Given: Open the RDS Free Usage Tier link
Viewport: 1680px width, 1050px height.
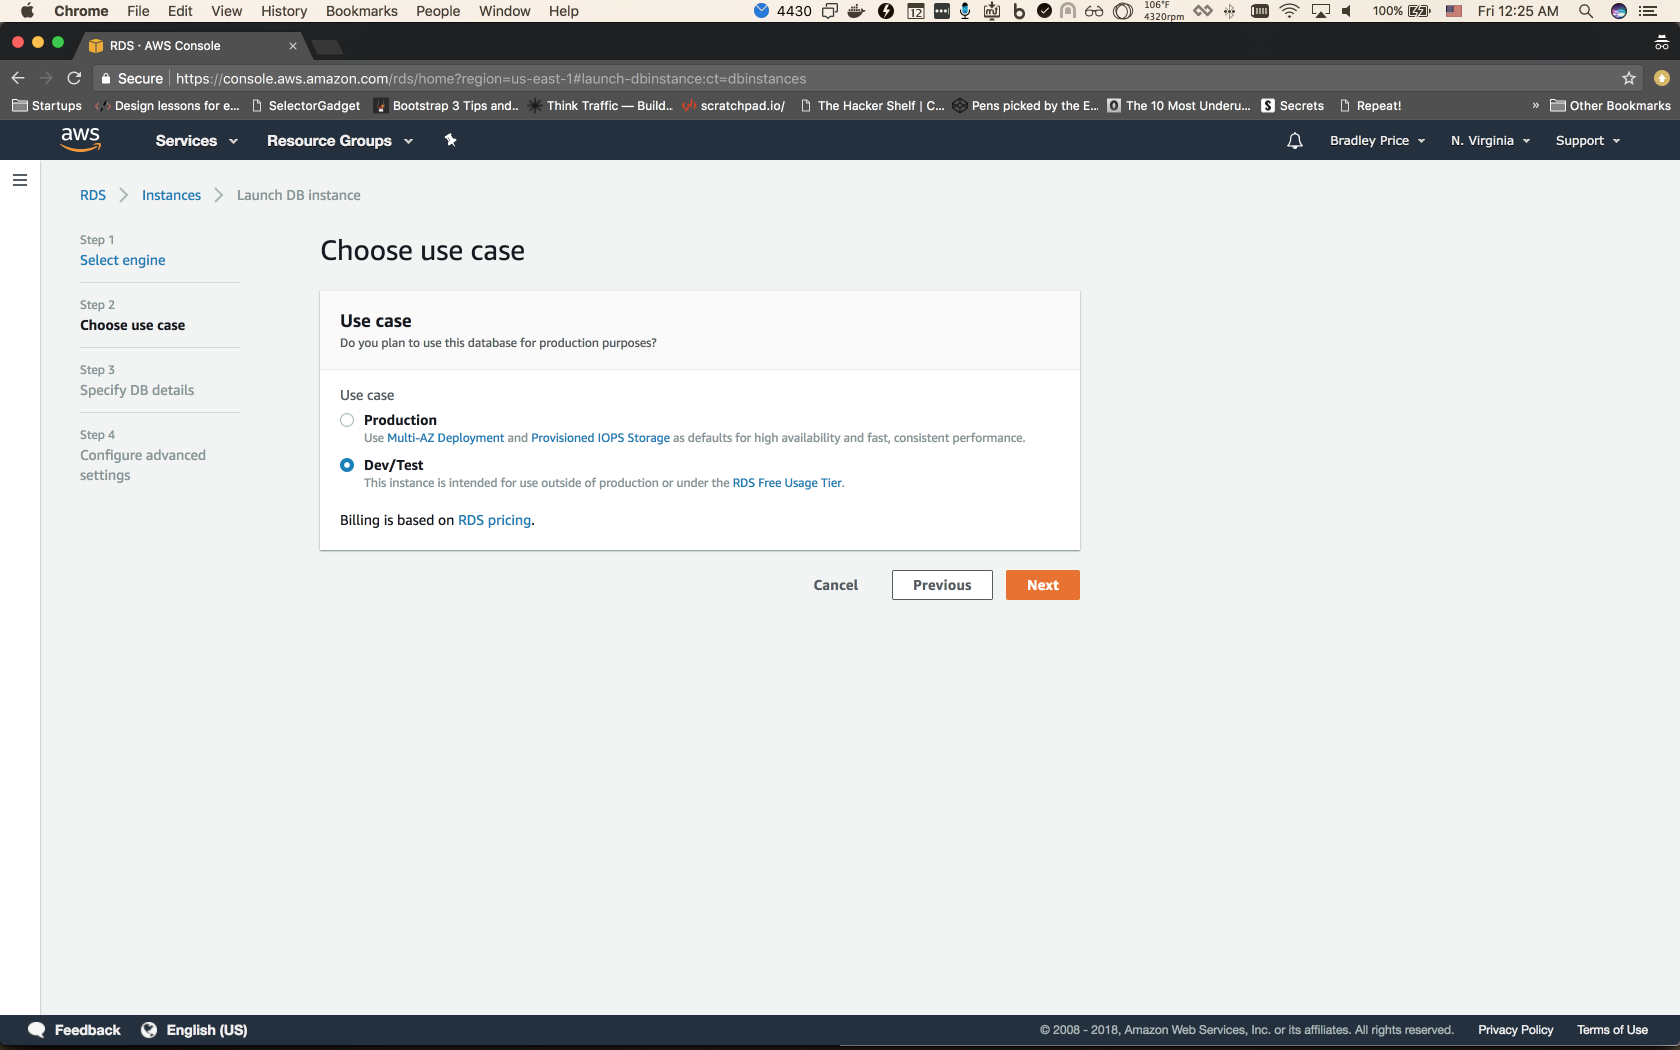Looking at the screenshot, I should pos(787,483).
